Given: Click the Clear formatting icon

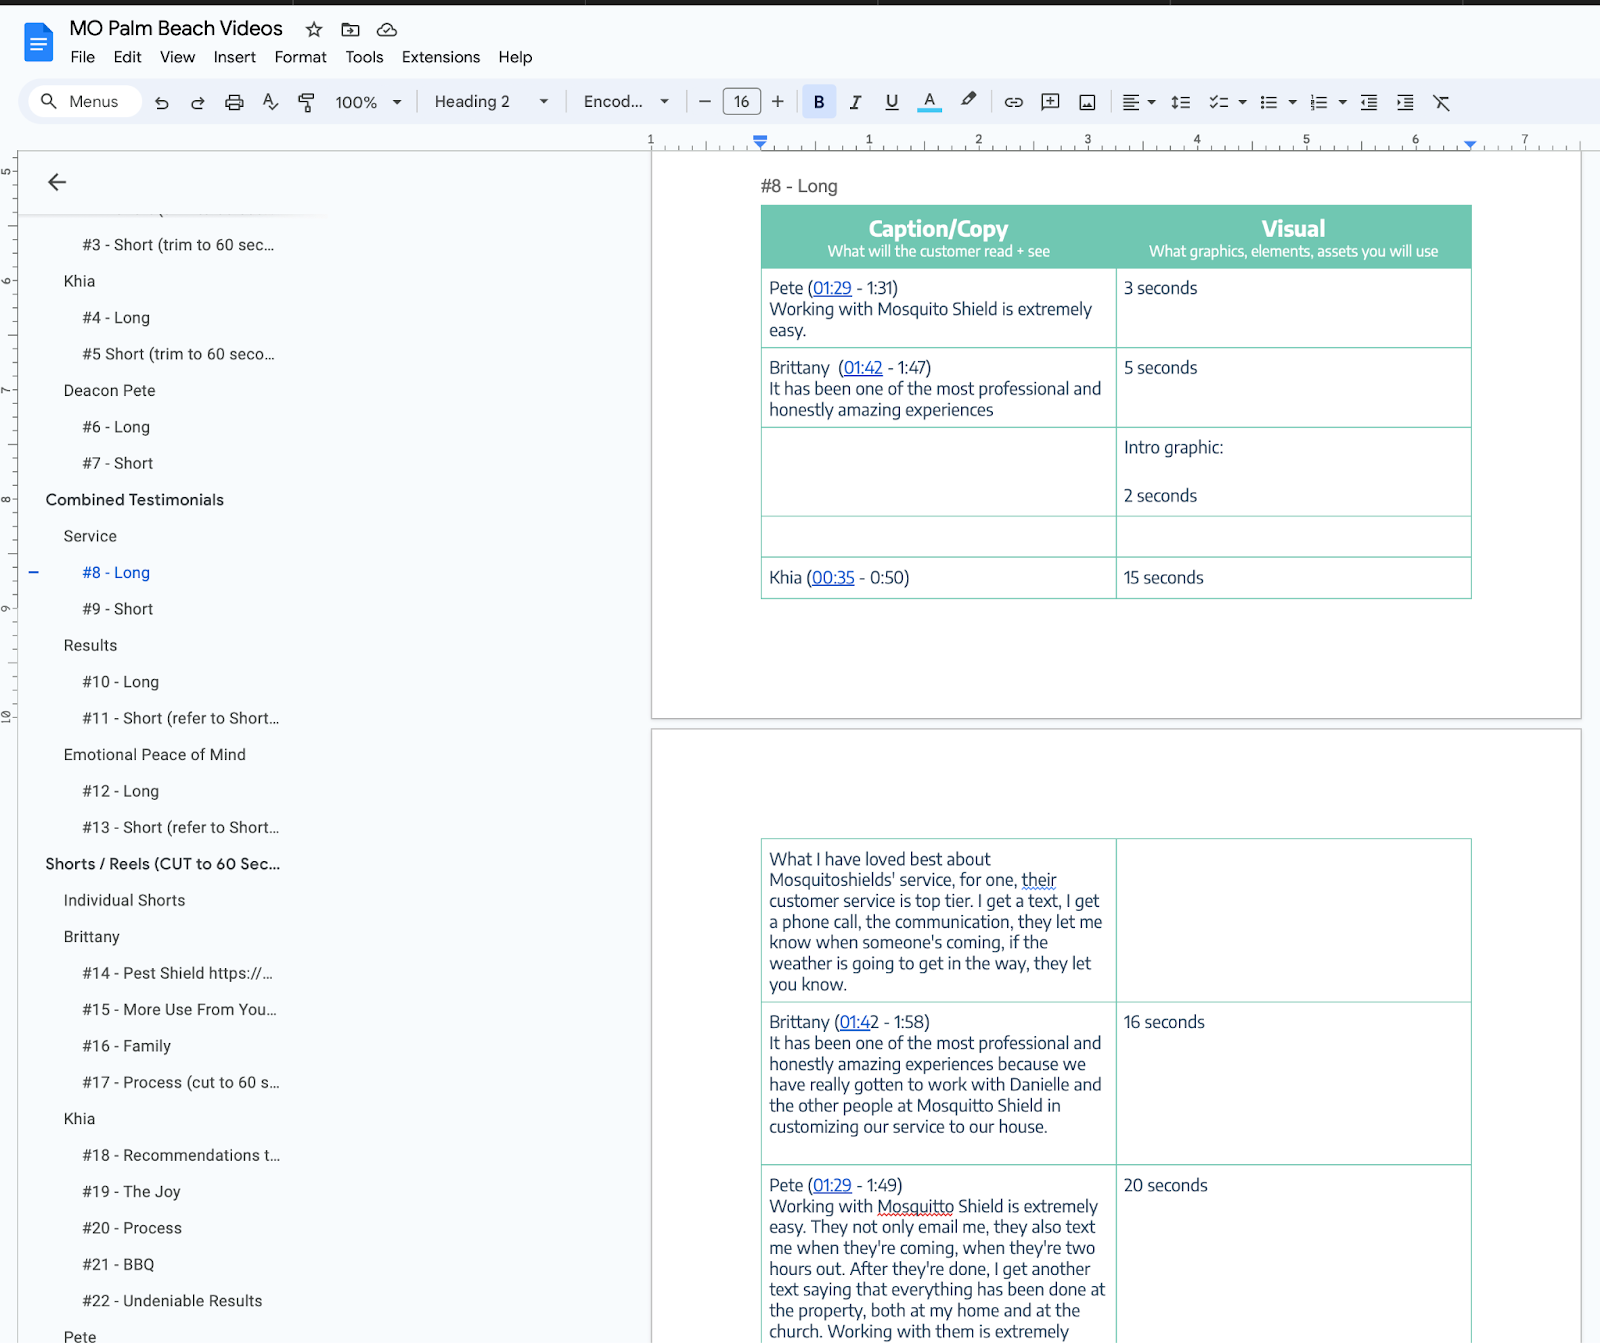Looking at the screenshot, I should tap(1441, 102).
